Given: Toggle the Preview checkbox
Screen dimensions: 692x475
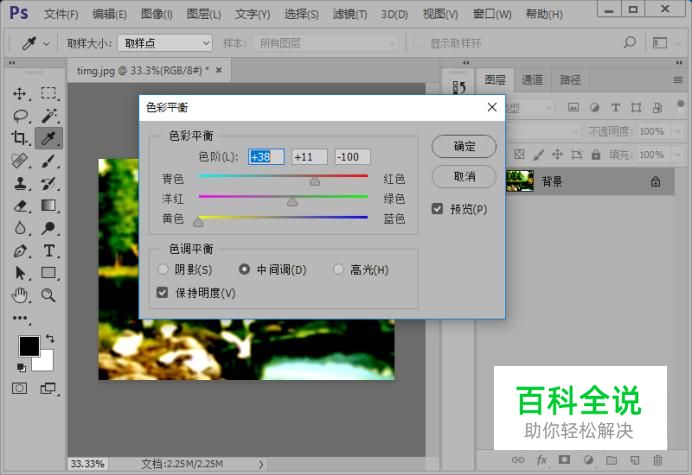Looking at the screenshot, I should pyautogui.click(x=437, y=208).
